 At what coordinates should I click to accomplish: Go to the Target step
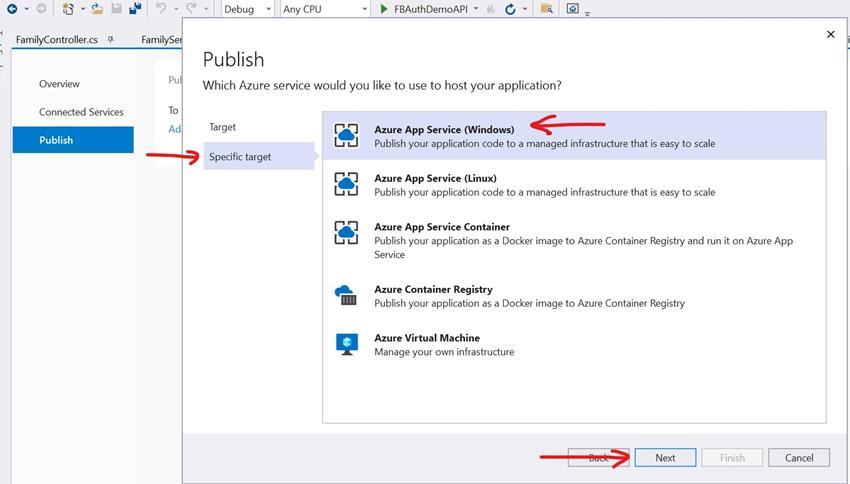coord(222,127)
